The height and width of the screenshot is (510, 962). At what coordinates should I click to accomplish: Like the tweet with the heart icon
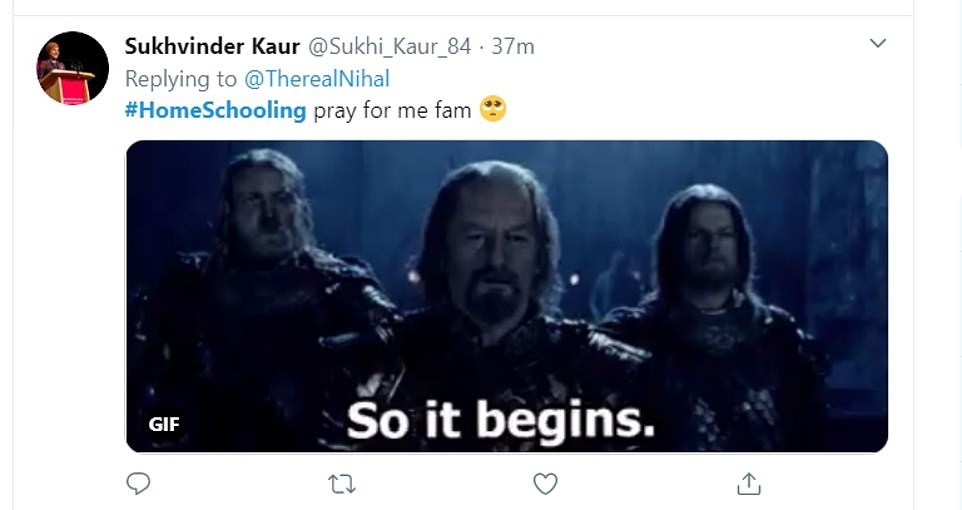click(544, 484)
